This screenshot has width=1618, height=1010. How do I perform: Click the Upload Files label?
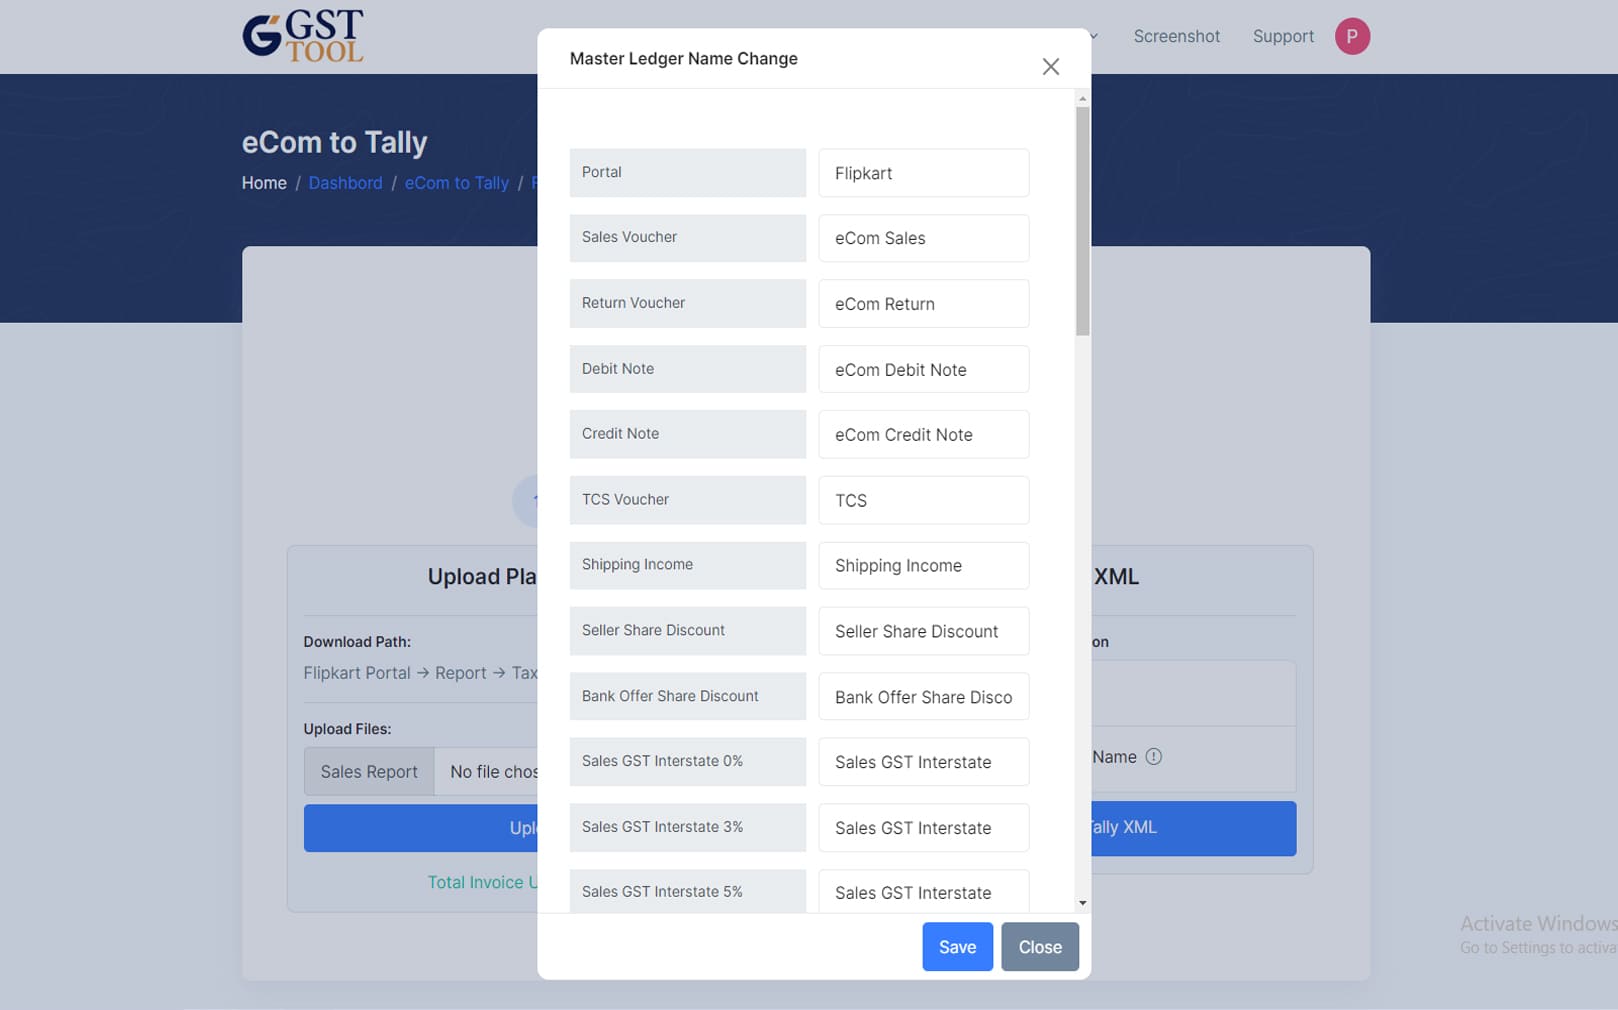(x=347, y=729)
